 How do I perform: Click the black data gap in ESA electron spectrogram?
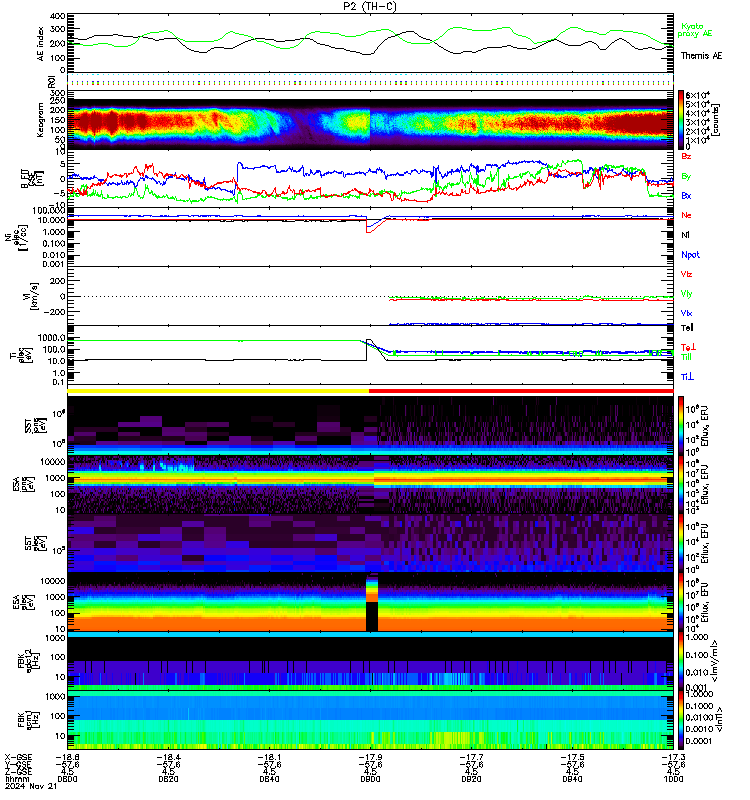[x=372, y=616]
